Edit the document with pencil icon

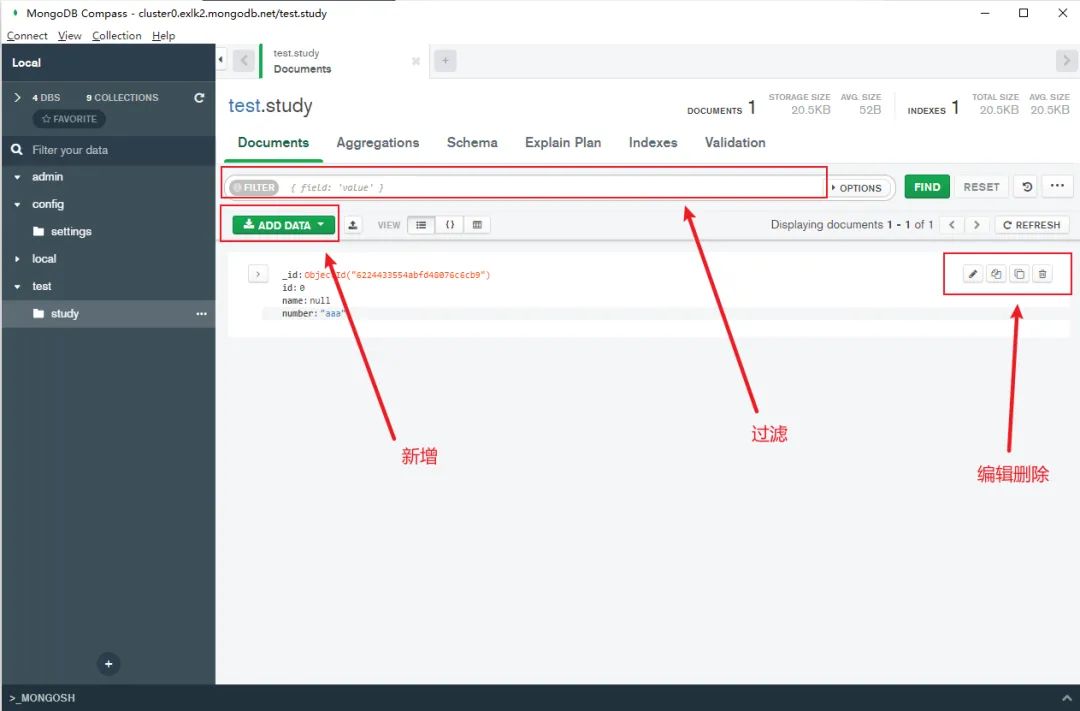(973, 274)
